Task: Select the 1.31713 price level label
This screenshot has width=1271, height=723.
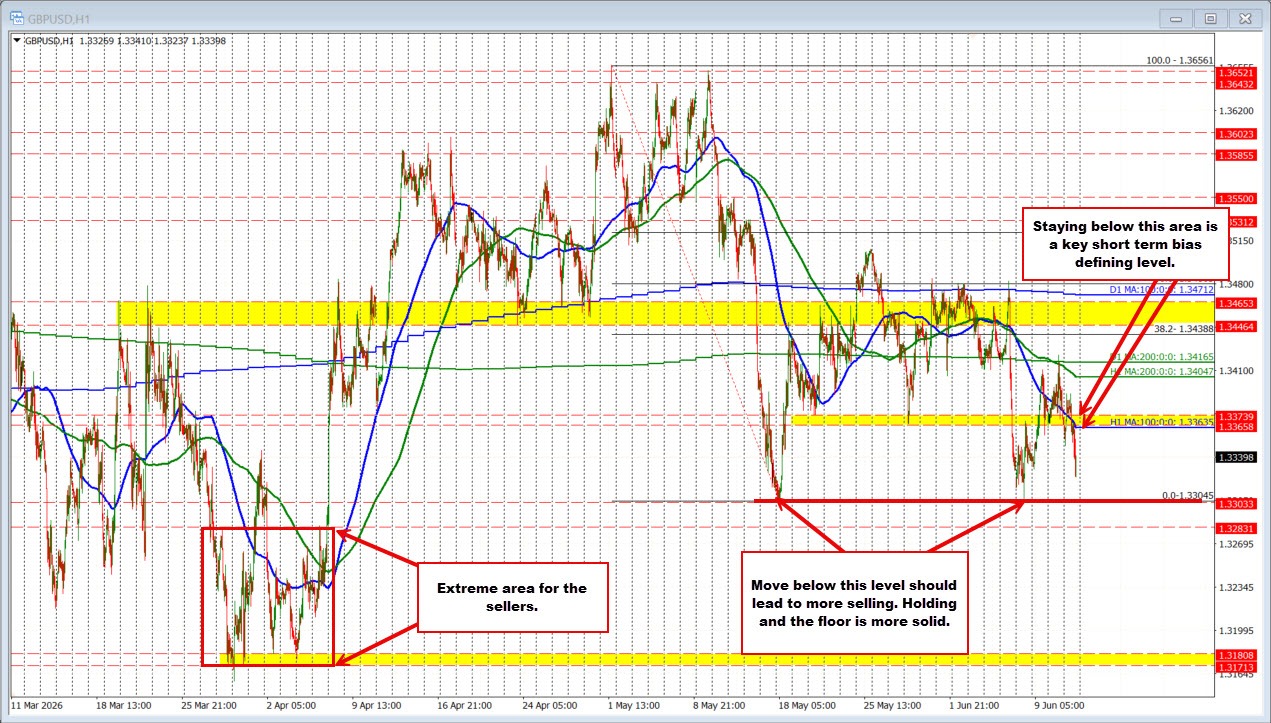Action: tap(1236, 666)
